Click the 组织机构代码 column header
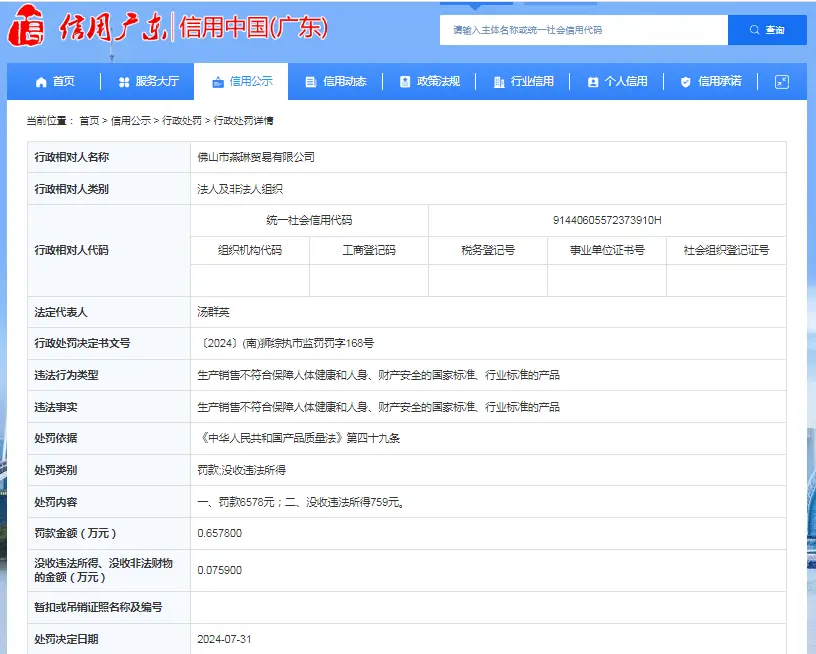The height and width of the screenshot is (654, 816). point(250,250)
